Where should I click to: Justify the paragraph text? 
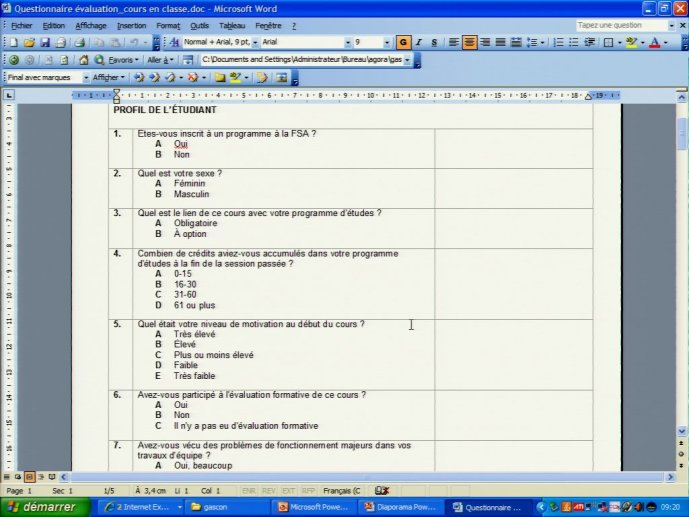pyautogui.click(x=500, y=43)
